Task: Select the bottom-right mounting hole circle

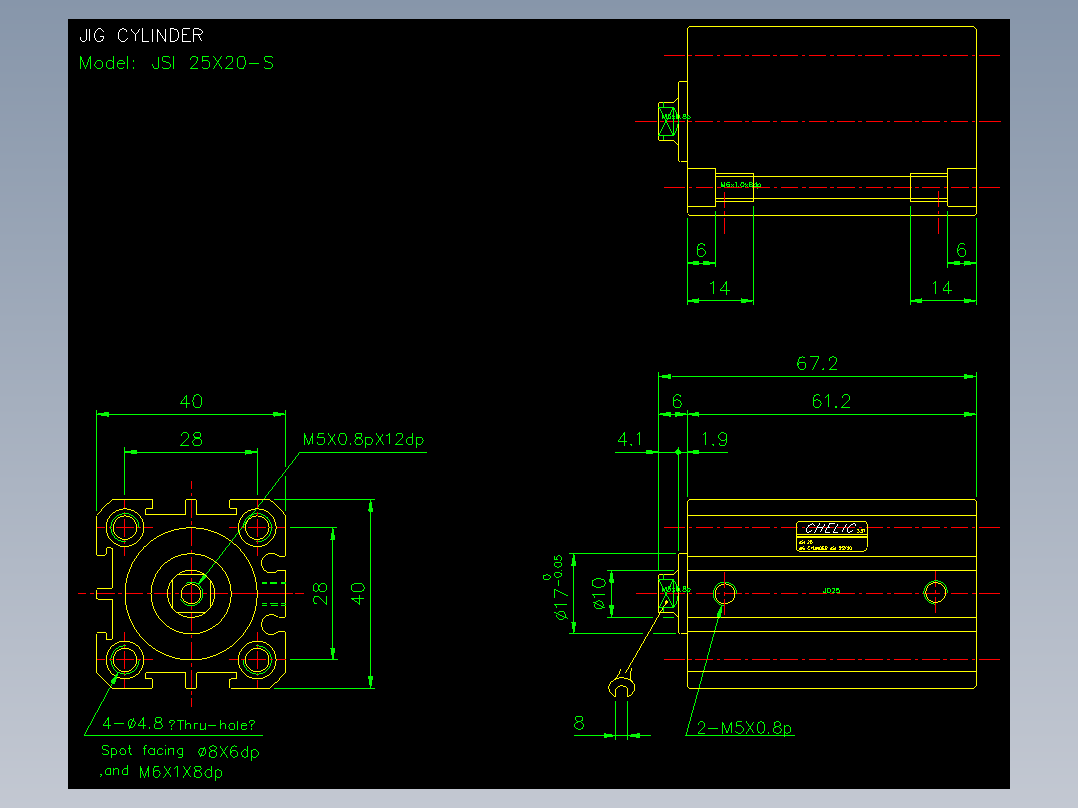Action: coord(257,659)
